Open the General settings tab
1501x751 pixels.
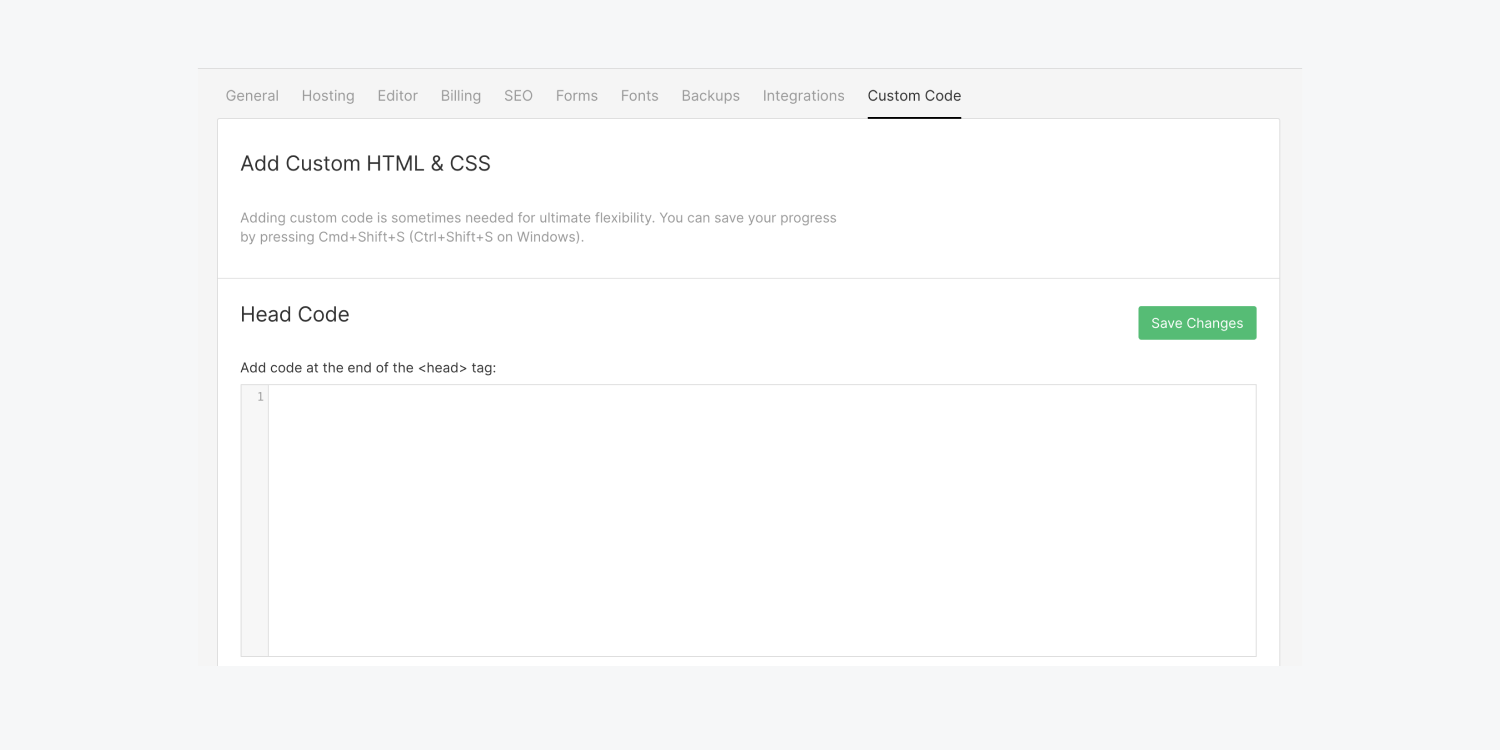coord(252,96)
